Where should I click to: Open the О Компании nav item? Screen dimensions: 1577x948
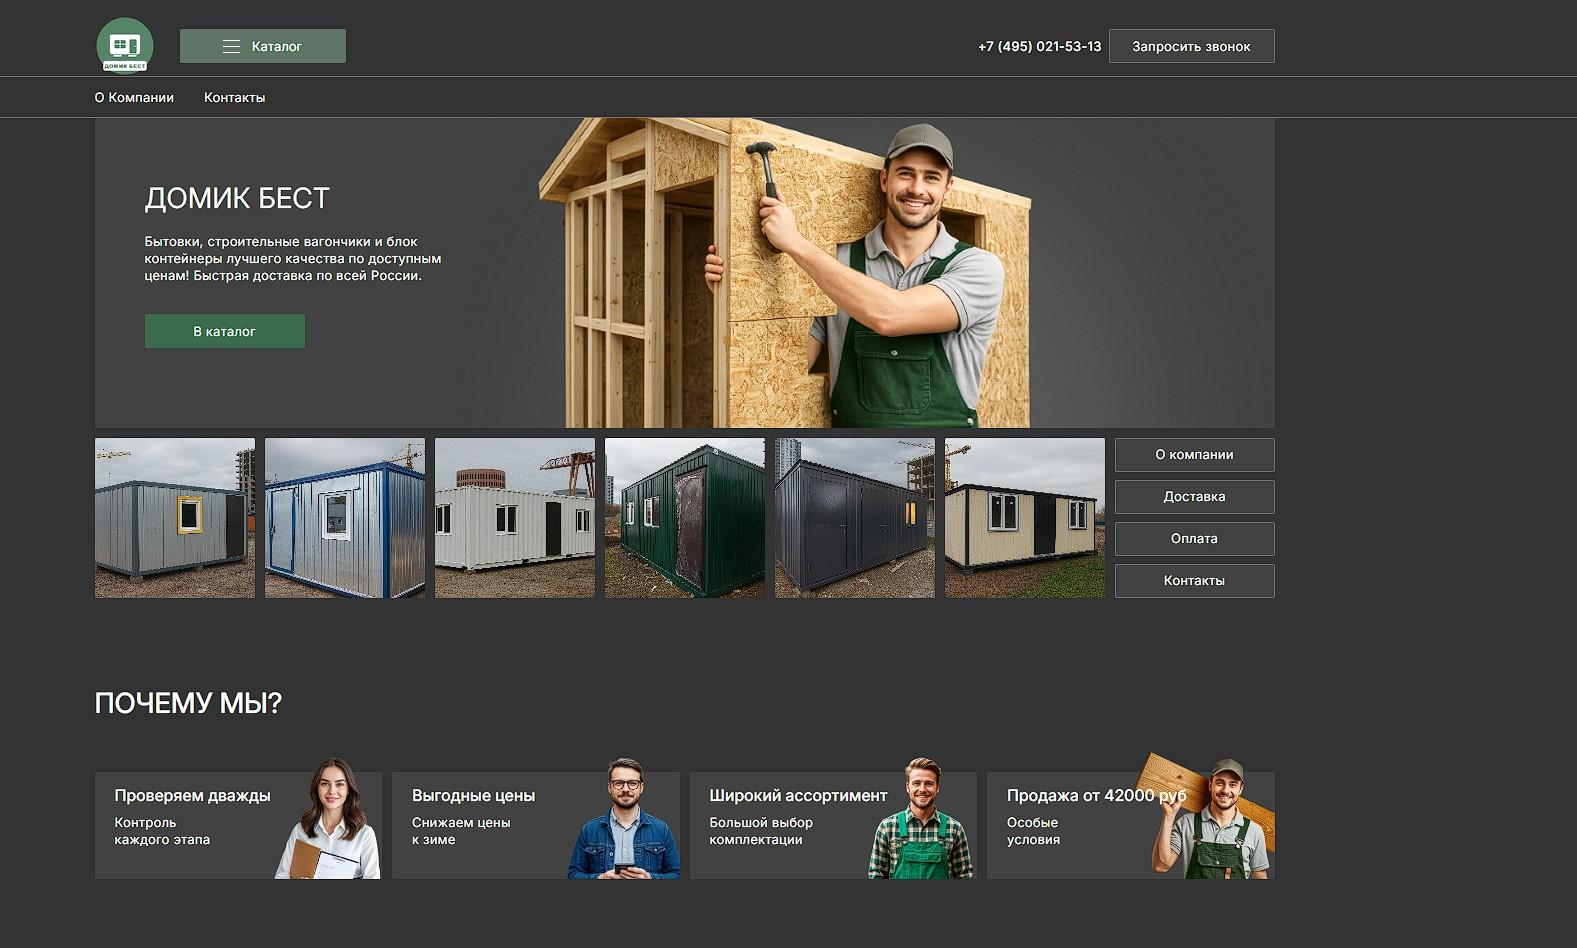tap(134, 97)
